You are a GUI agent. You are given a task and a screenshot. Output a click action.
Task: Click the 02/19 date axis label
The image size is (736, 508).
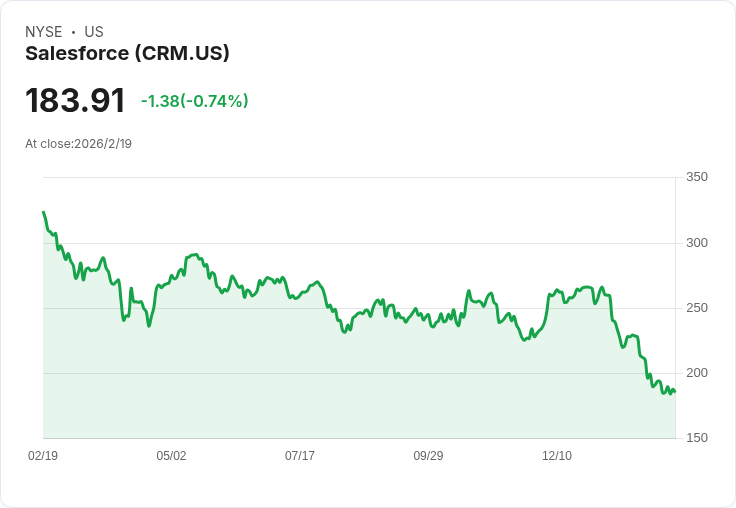pyautogui.click(x=43, y=455)
